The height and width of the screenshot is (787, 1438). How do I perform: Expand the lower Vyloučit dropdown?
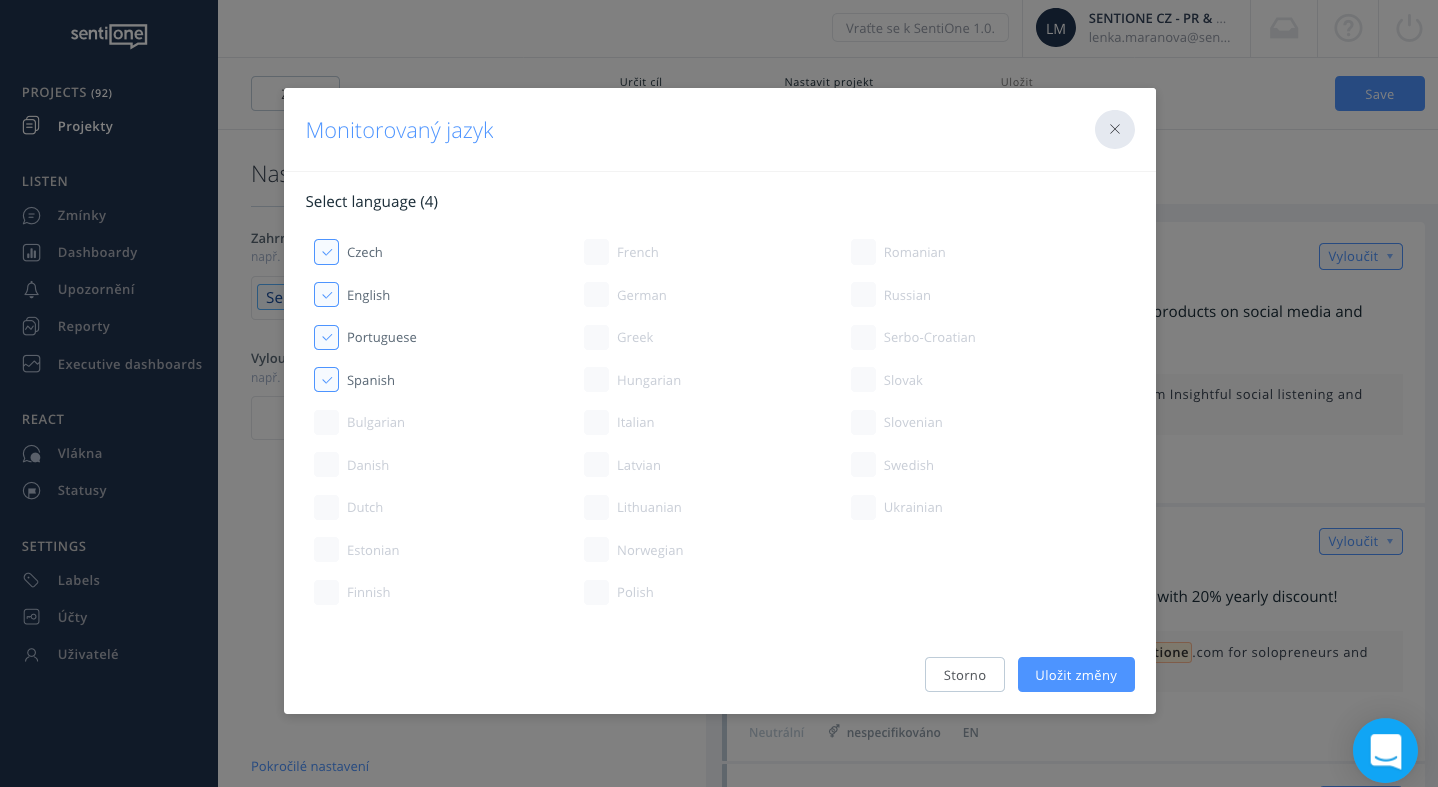point(1360,541)
